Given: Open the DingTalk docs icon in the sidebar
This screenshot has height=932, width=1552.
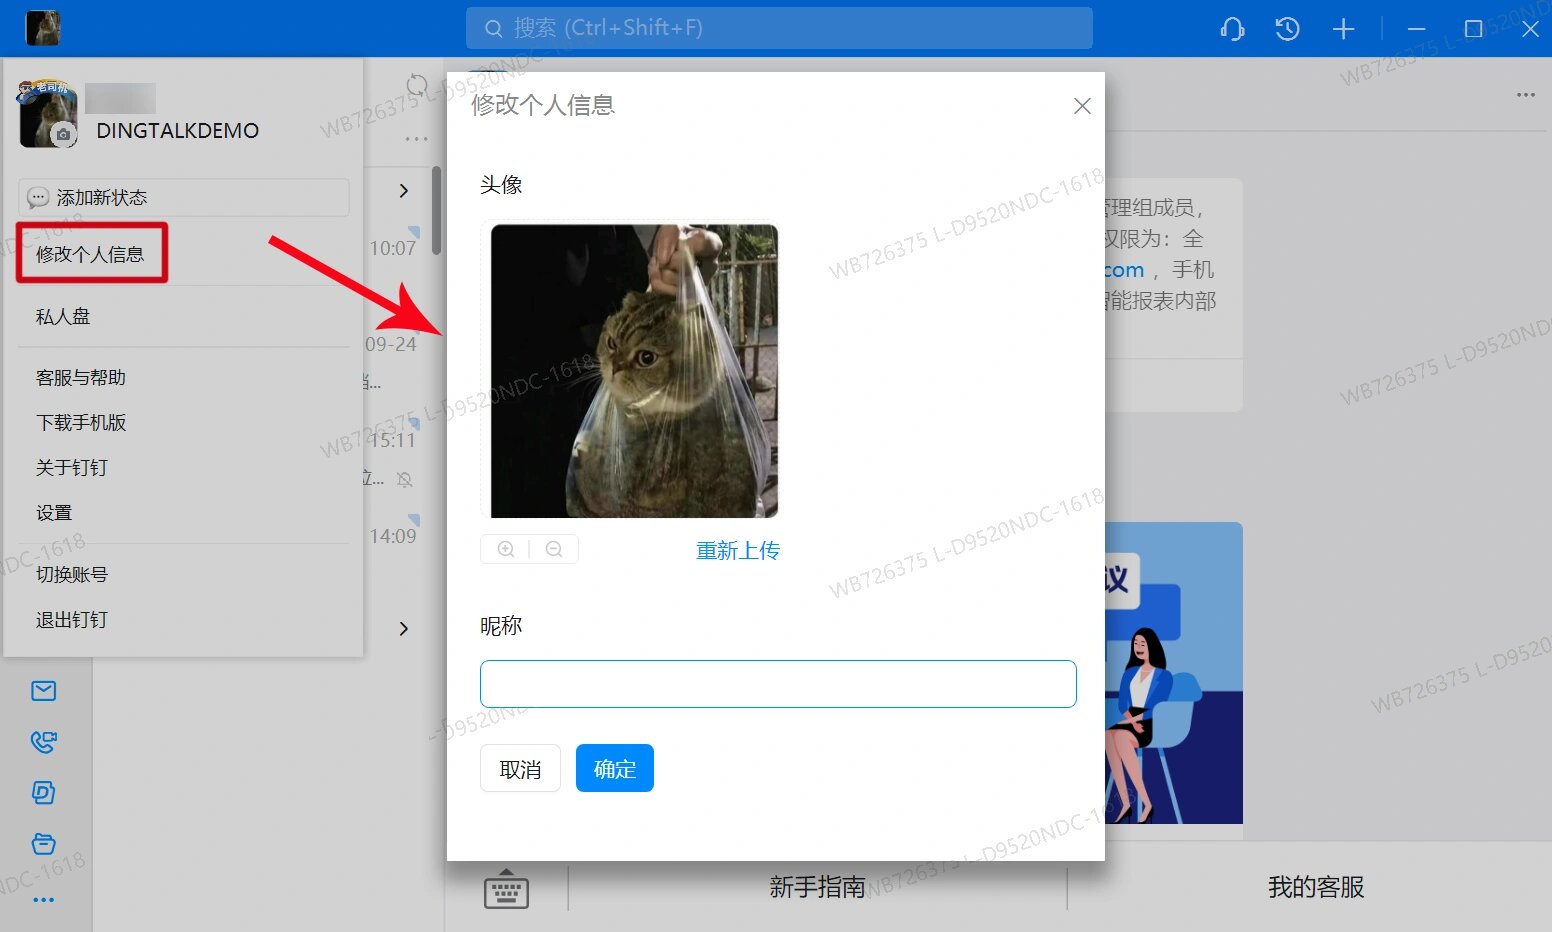Looking at the screenshot, I should pyautogui.click(x=43, y=793).
